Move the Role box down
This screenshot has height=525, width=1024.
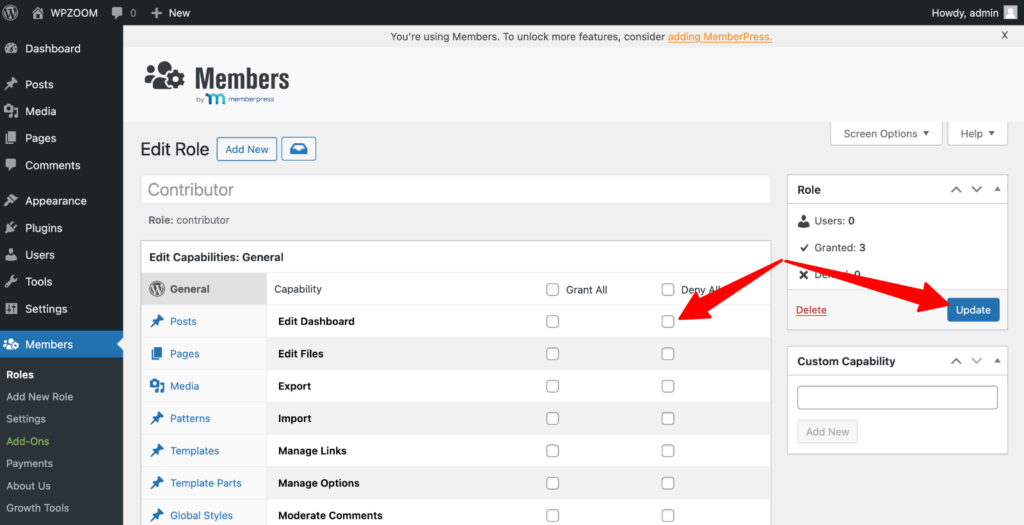coord(976,190)
